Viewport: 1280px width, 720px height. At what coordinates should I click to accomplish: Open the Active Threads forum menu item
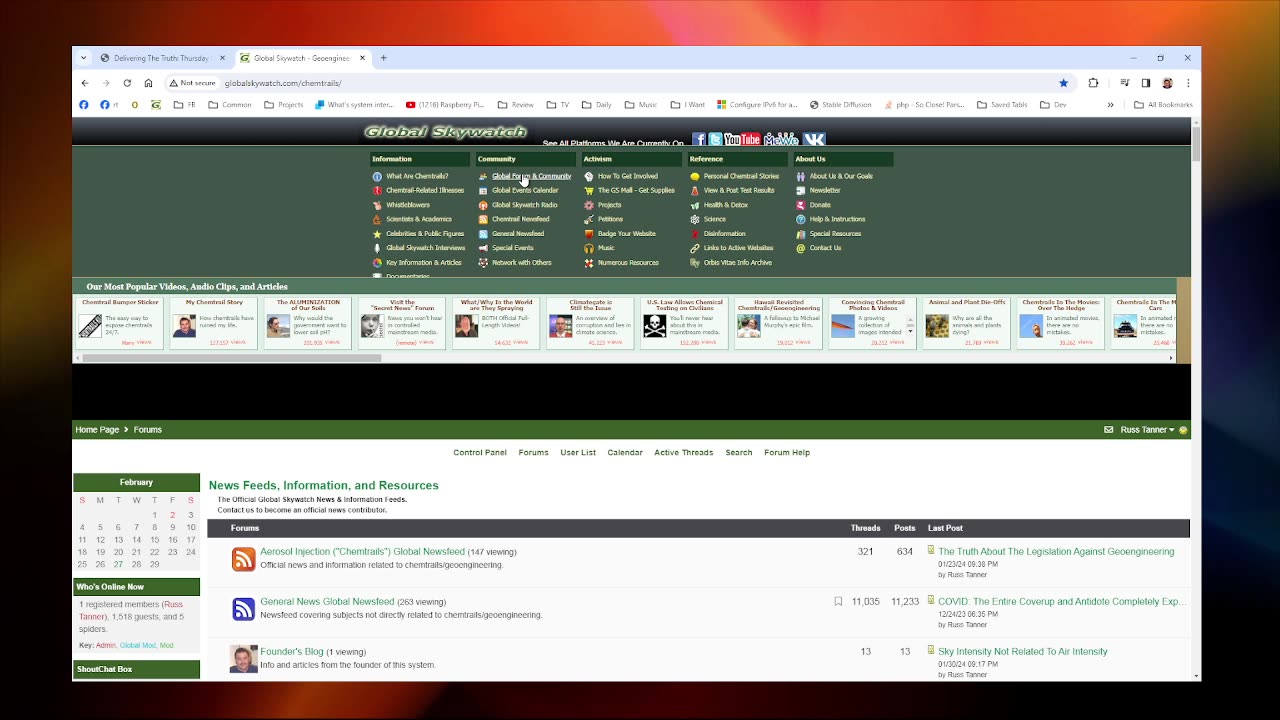tap(684, 453)
